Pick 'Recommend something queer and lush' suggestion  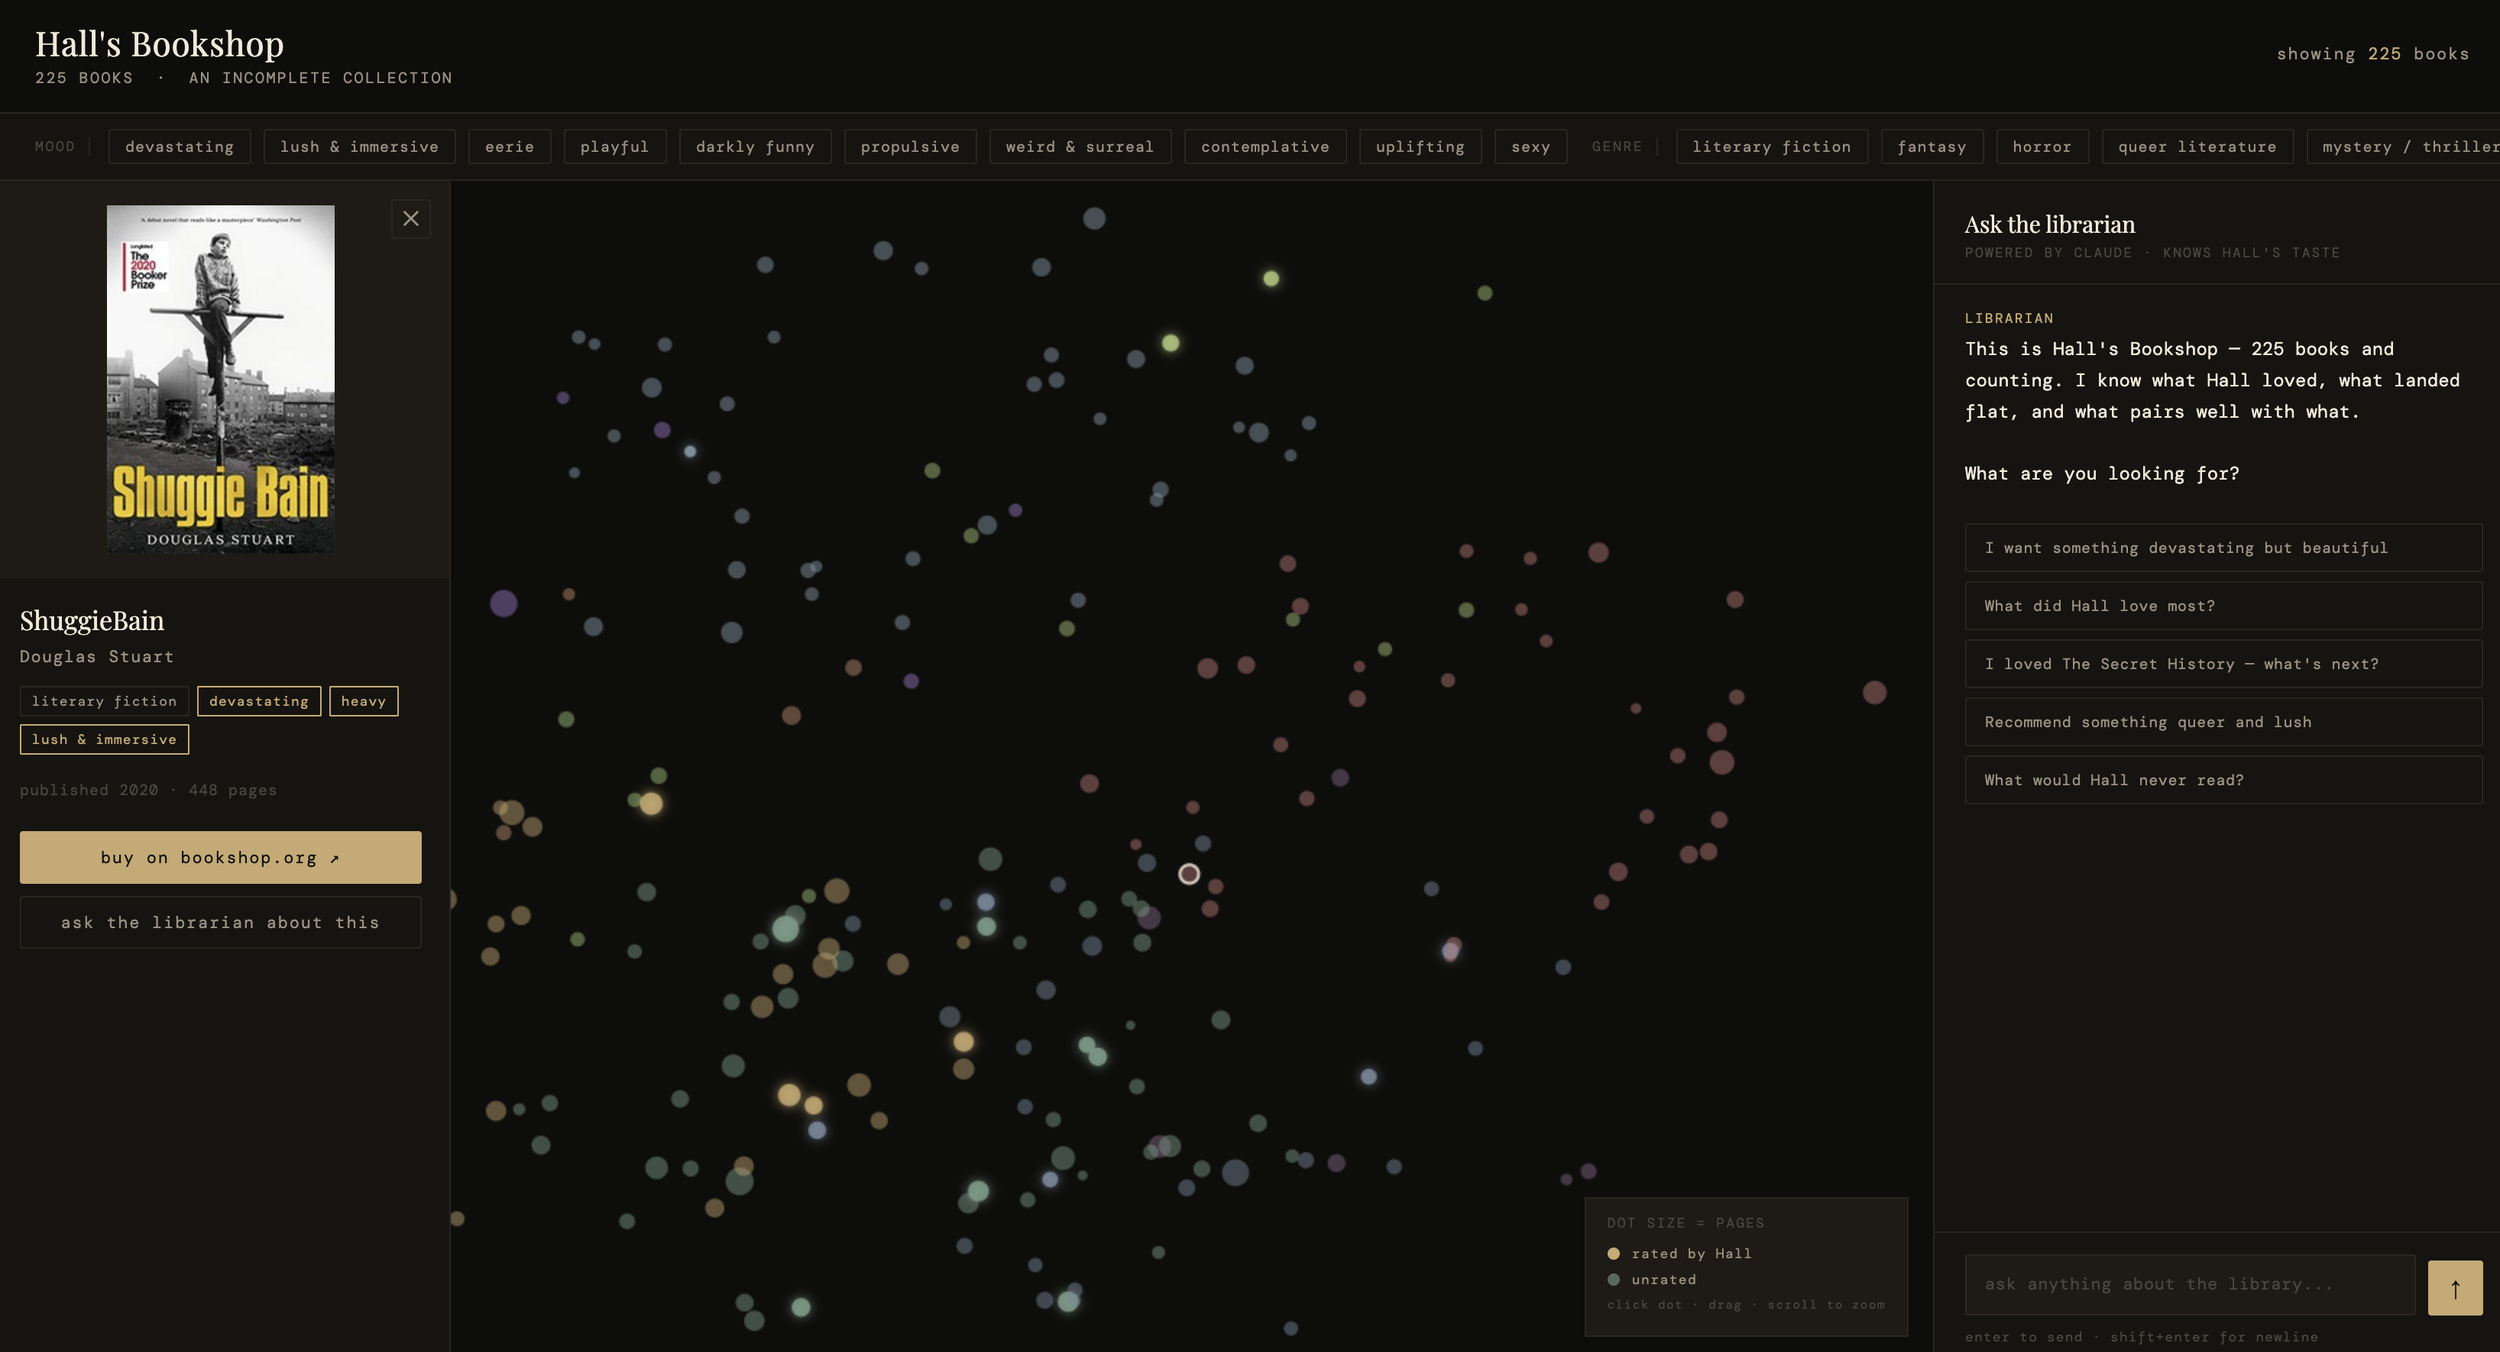coord(2222,722)
